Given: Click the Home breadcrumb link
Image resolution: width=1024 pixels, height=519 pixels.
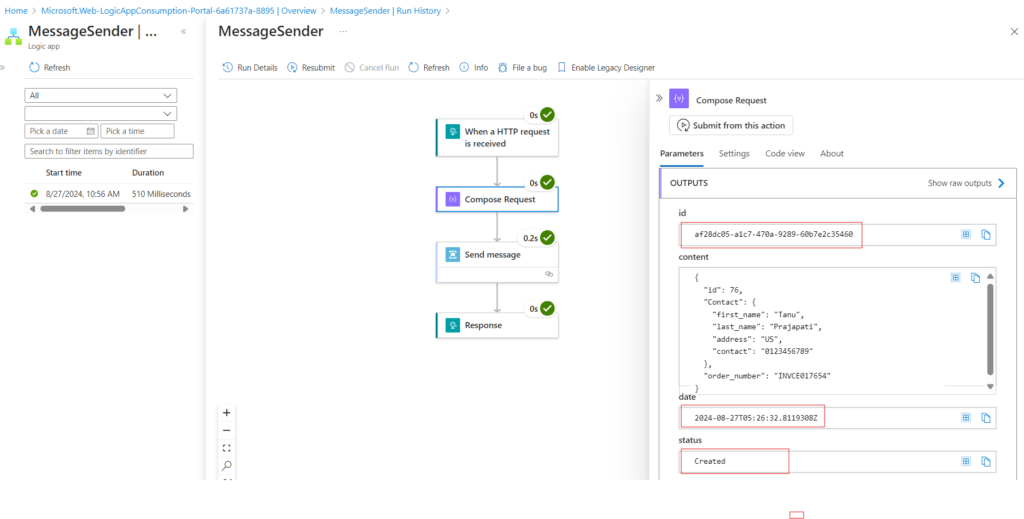Looking at the screenshot, I should pyautogui.click(x=16, y=11).
